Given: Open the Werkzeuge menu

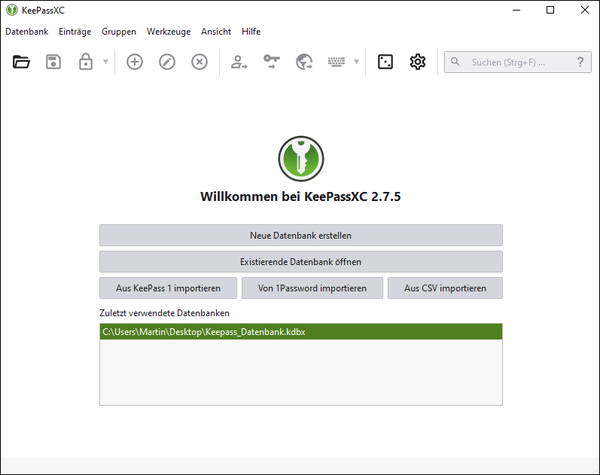Looking at the screenshot, I should 169,31.
